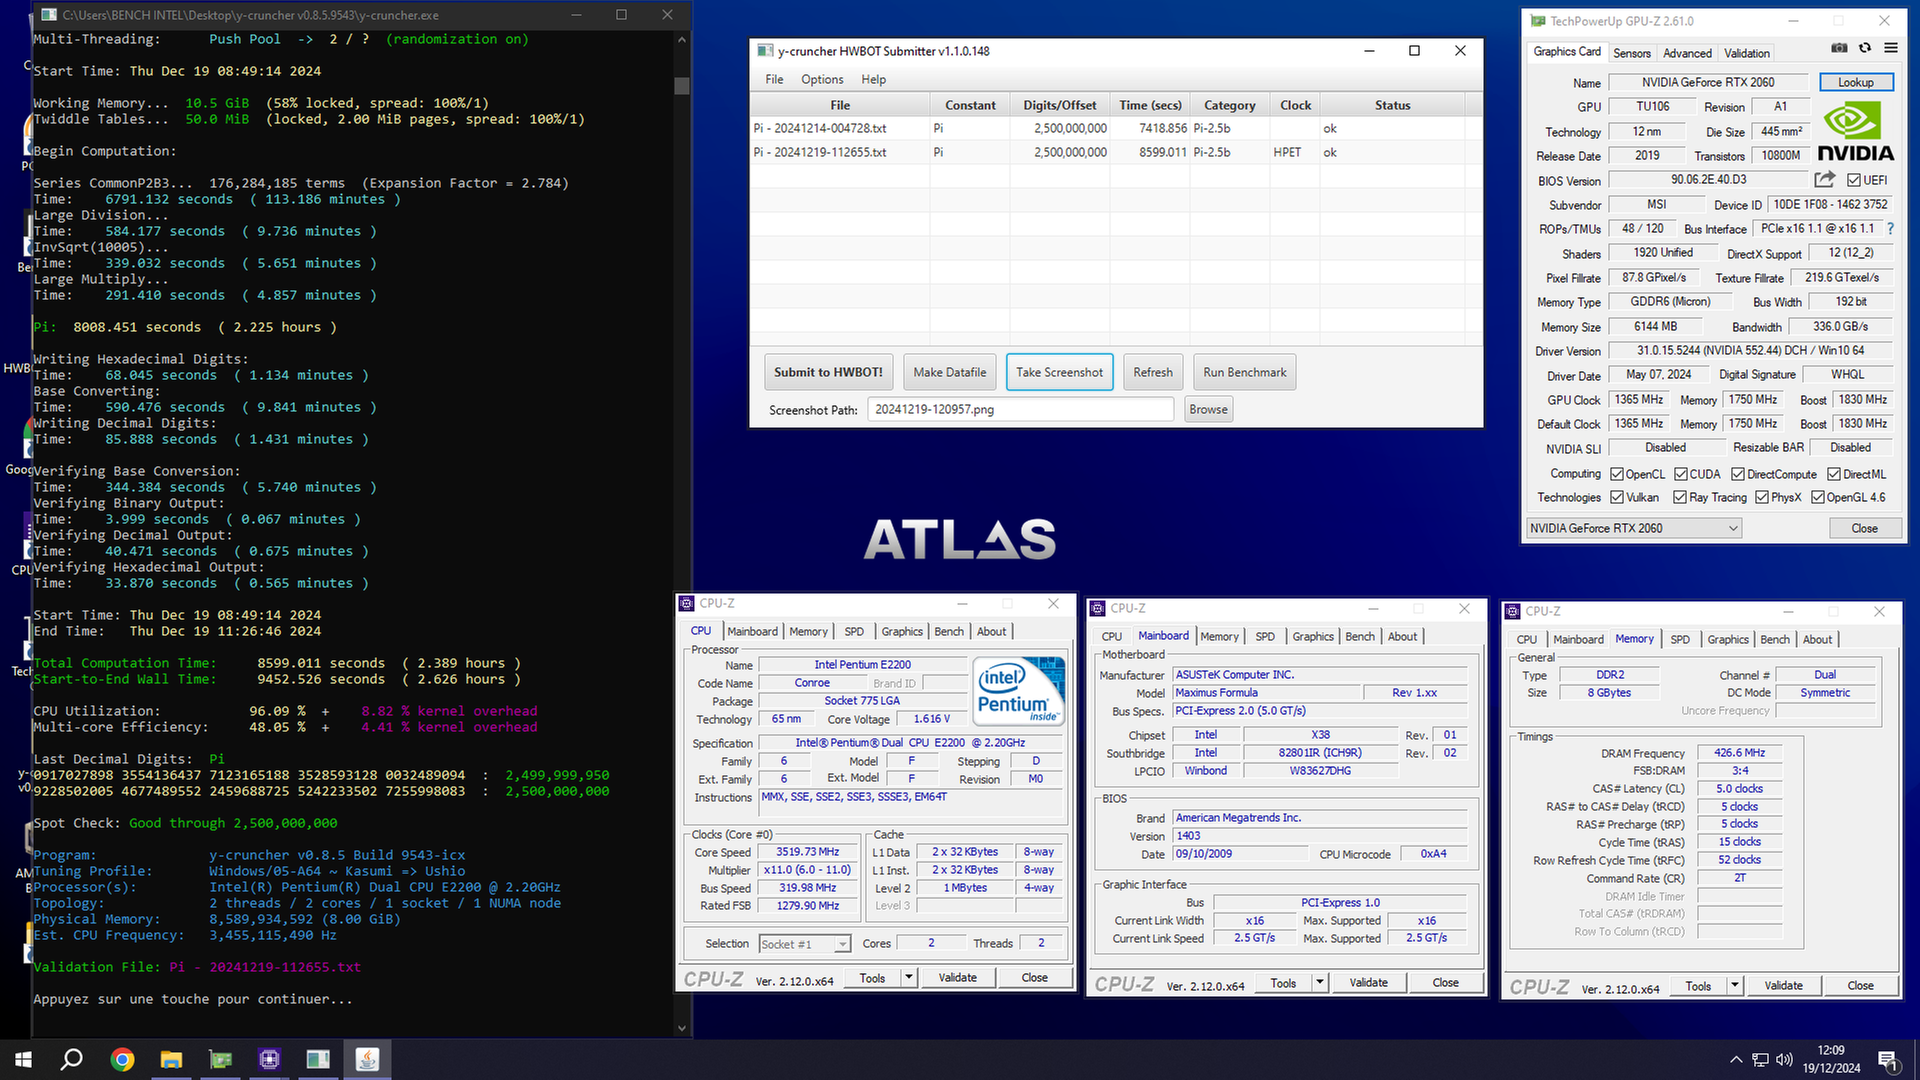Toggle the DirectML checkbox
Screen dimensions: 1920x1080
[x=1834, y=474]
